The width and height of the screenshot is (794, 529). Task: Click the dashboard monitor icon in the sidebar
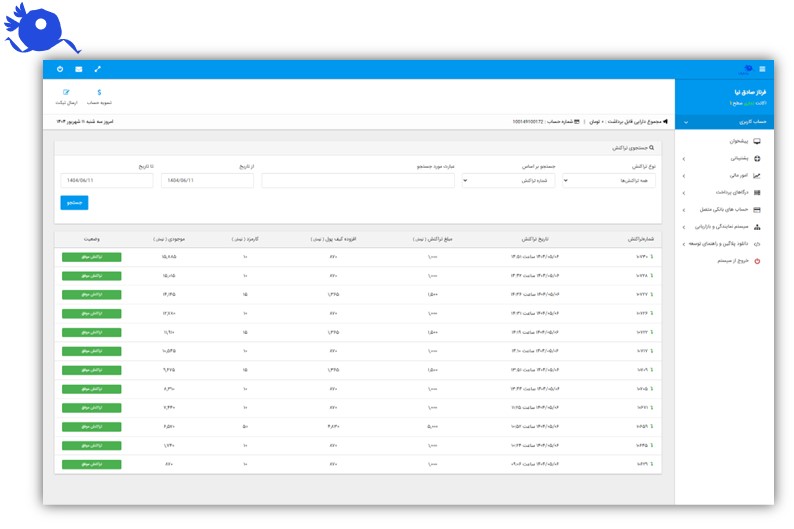[x=757, y=142]
